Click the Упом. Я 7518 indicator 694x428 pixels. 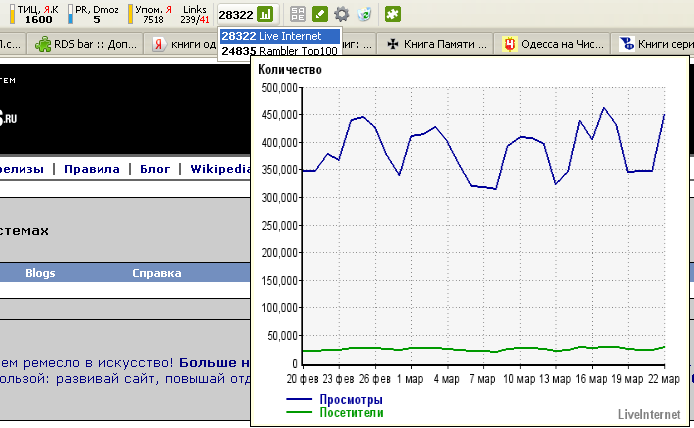click(x=150, y=15)
